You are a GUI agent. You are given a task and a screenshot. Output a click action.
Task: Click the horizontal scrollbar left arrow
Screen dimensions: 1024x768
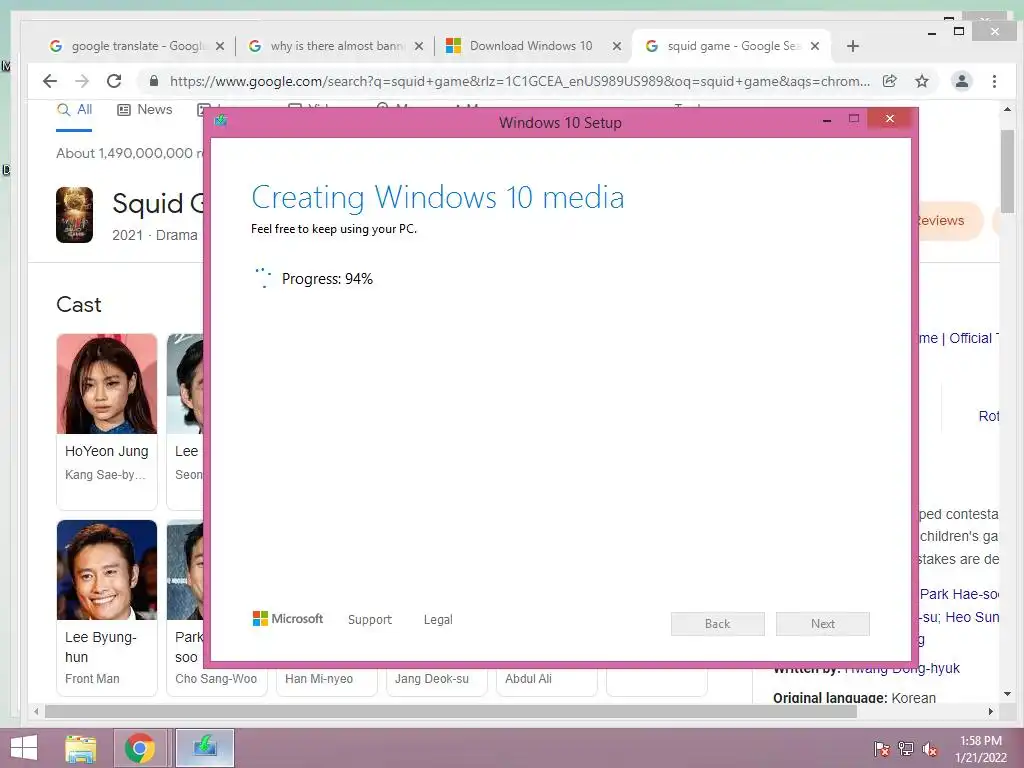coord(36,711)
